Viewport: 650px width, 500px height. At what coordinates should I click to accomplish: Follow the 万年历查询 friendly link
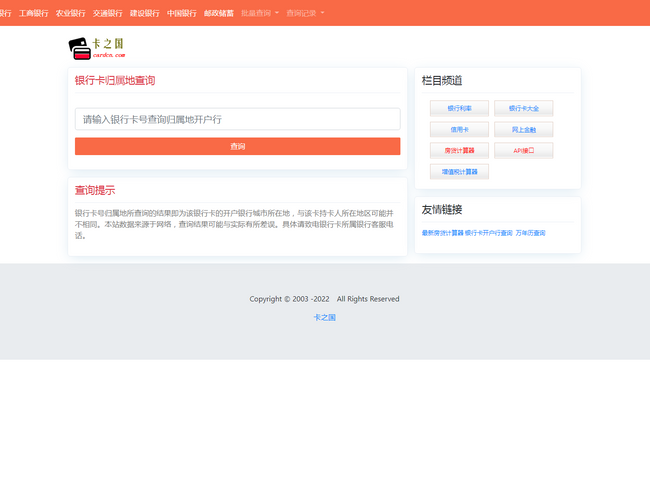(x=530, y=233)
